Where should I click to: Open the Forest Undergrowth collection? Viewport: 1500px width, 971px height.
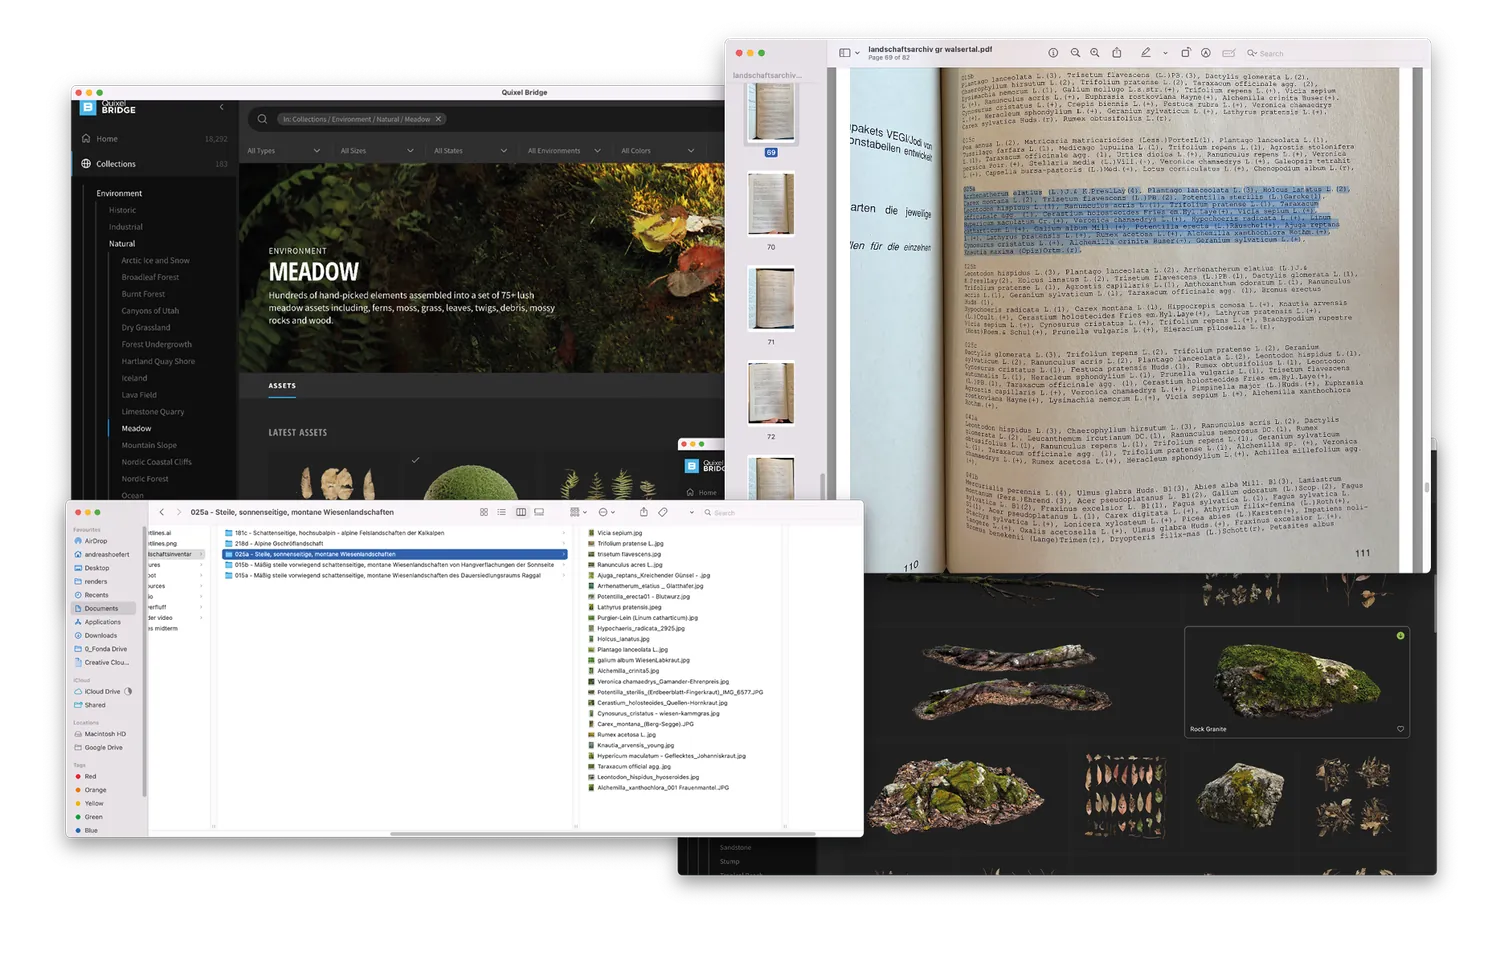pyautogui.click(x=157, y=344)
